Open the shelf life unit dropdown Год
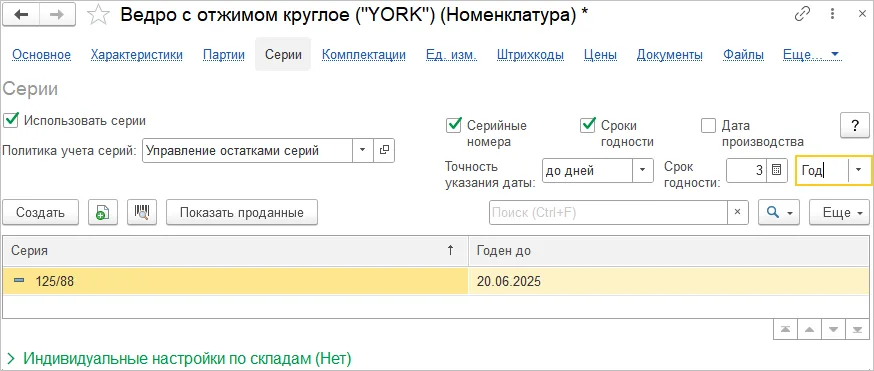Viewport: 874px width, 371px height. [858, 170]
